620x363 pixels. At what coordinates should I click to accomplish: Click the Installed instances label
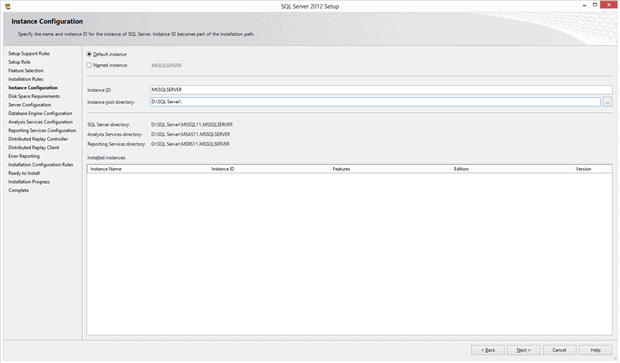(106, 158)
